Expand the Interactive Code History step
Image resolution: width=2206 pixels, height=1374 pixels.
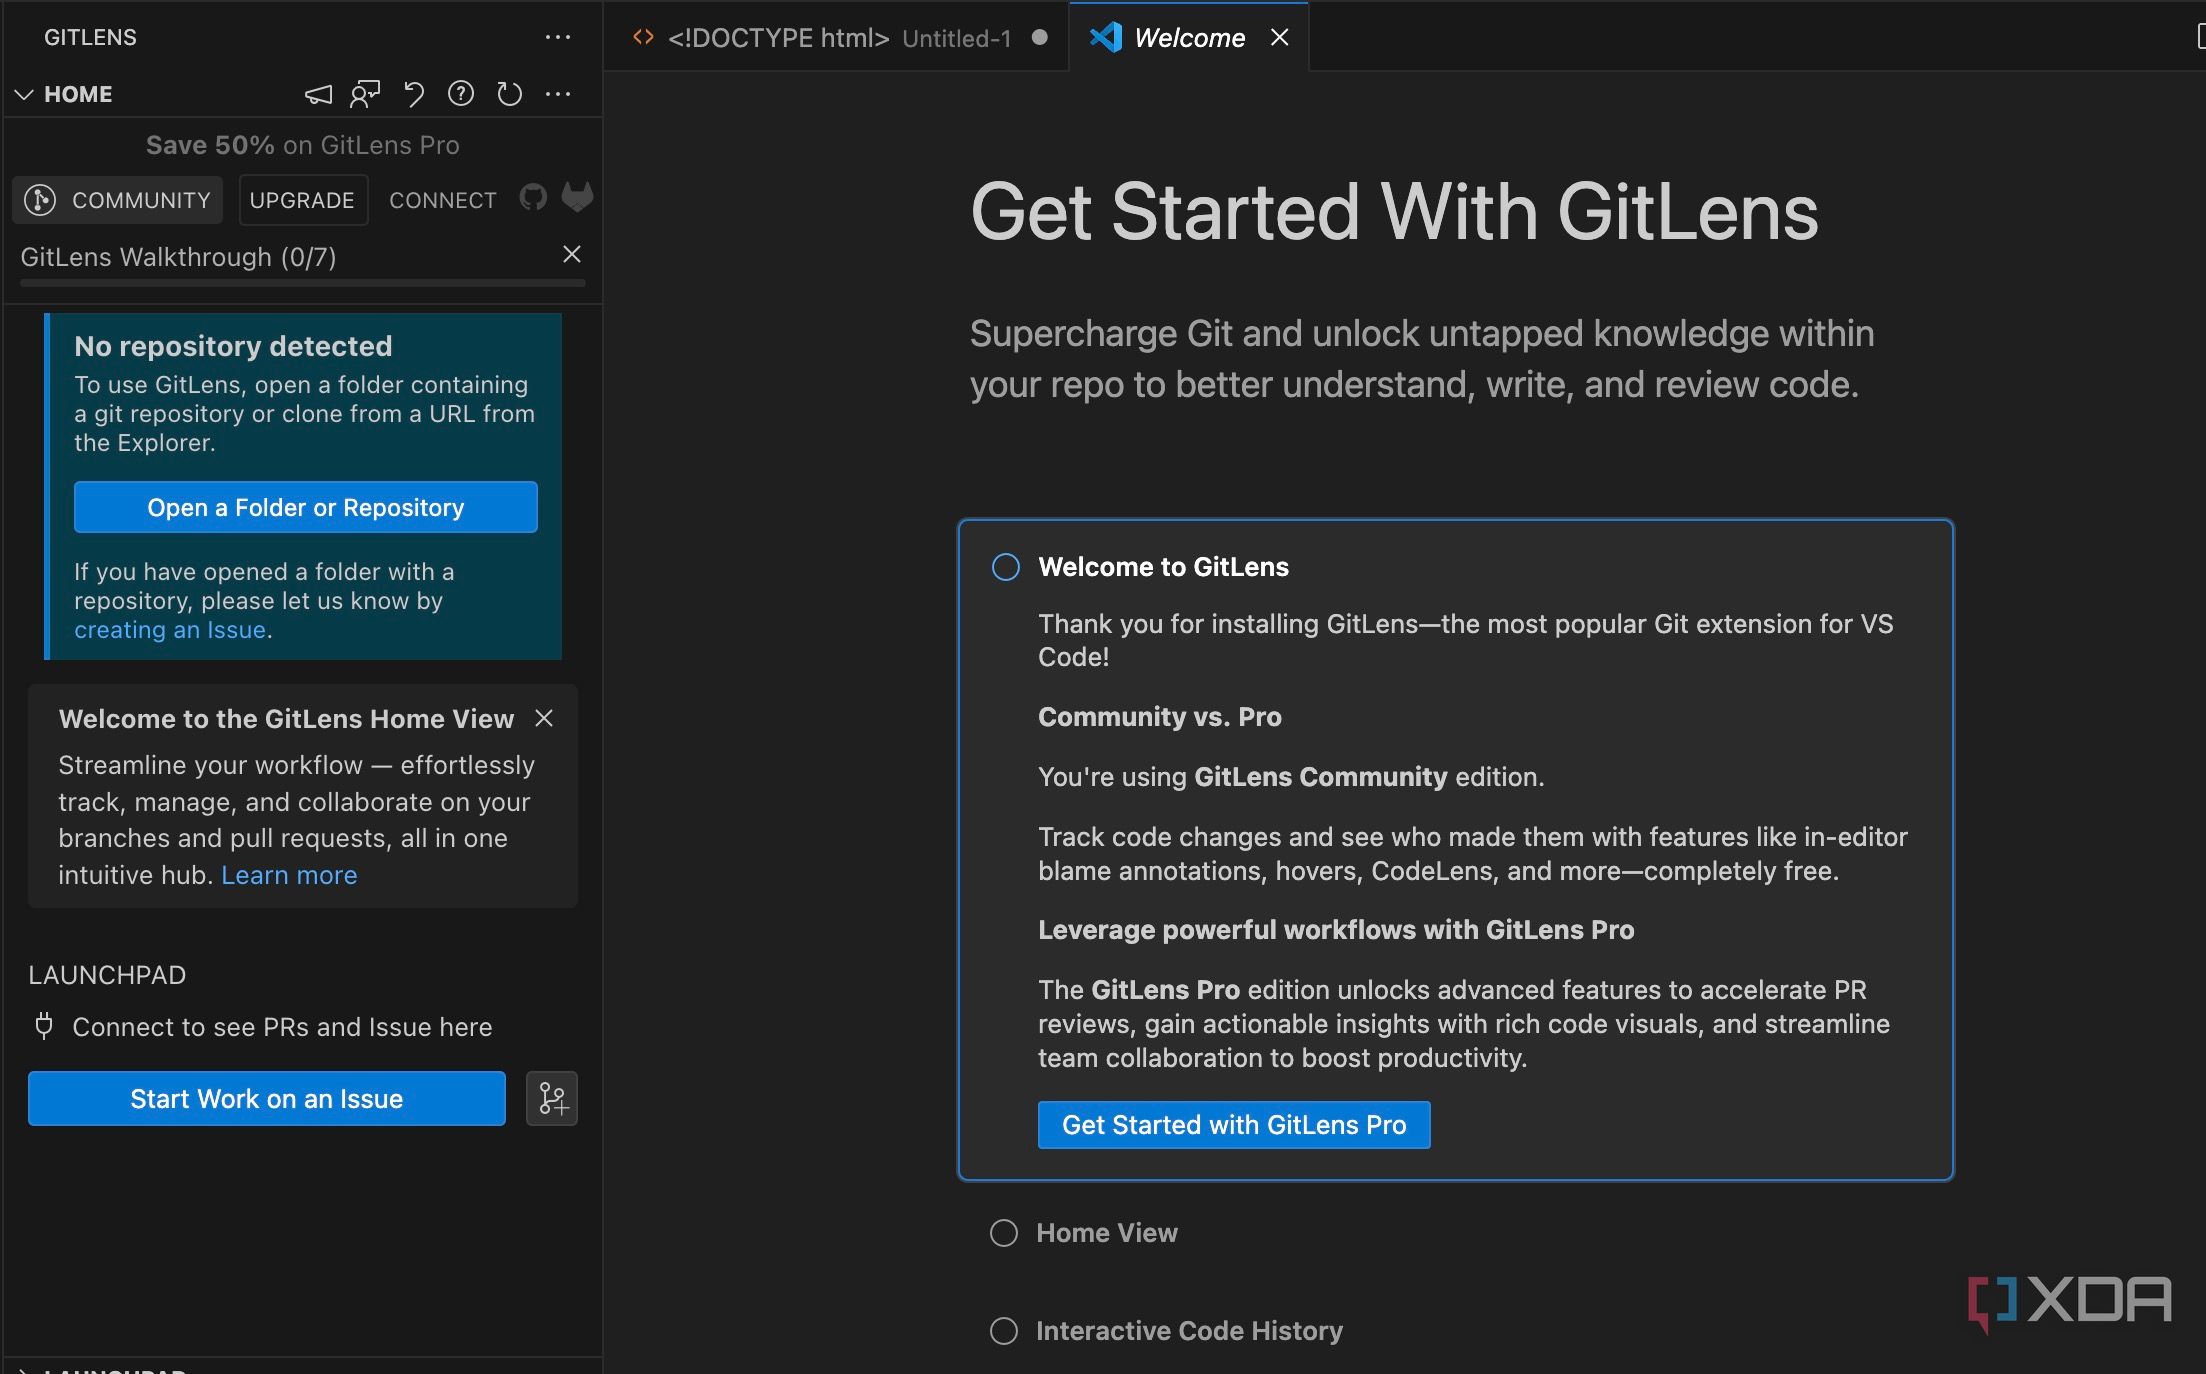tap(1189, 1331)
